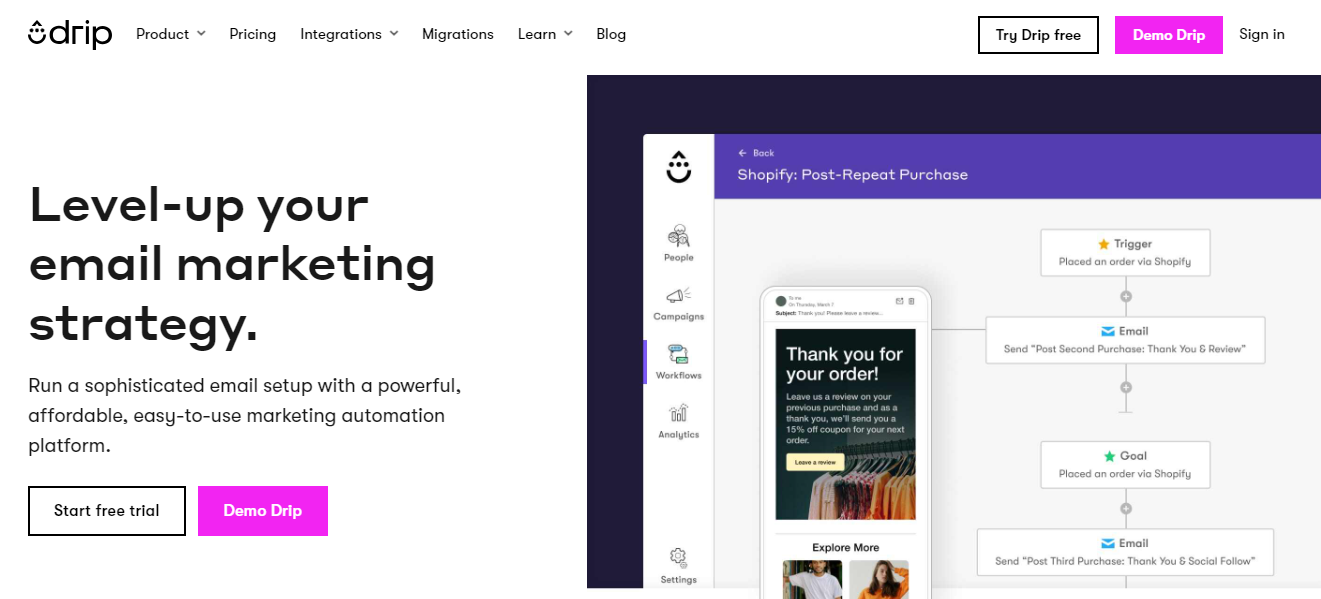This screenshot has height=599, width=1321.
Task: Click the Leave a review button in phone
Action: 815,462
